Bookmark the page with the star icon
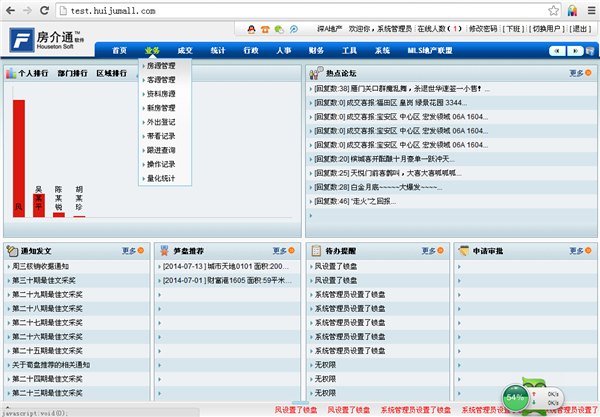The image size is (600, 417). (553, 10)
